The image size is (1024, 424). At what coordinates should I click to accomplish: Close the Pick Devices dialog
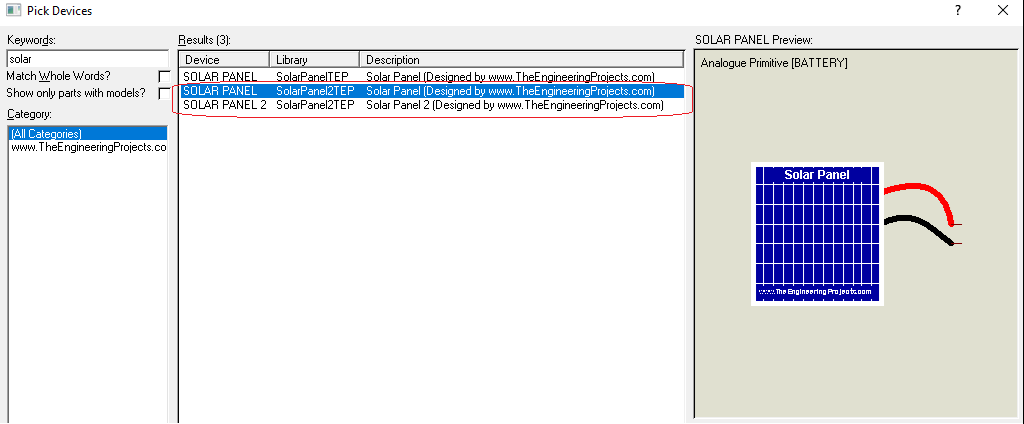pos(1002,11)
